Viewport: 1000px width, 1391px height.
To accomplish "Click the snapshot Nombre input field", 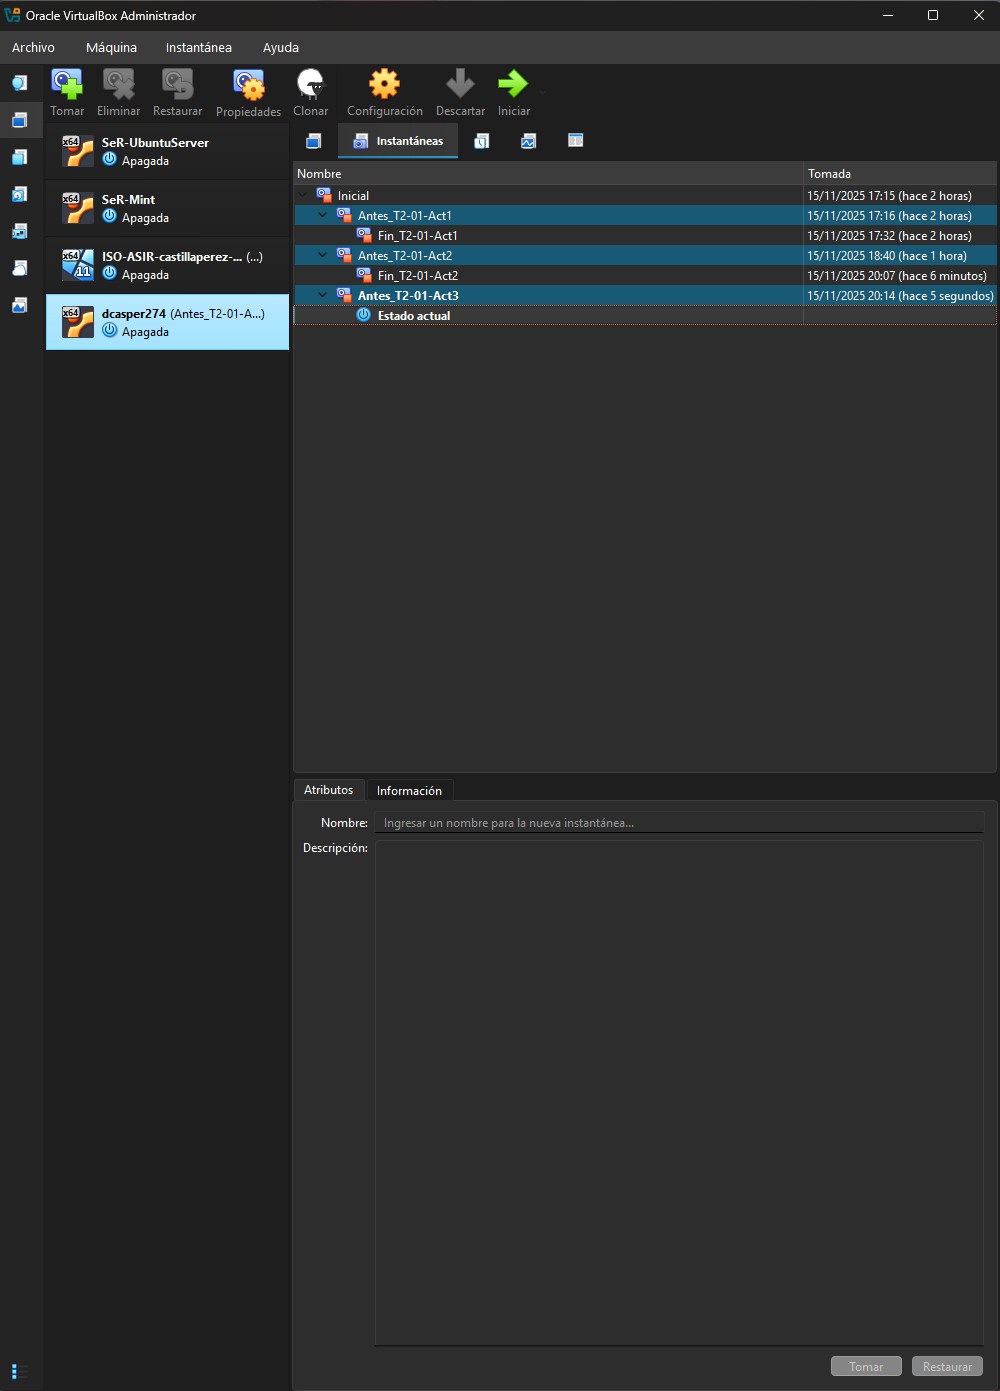I will pos(678,823).
